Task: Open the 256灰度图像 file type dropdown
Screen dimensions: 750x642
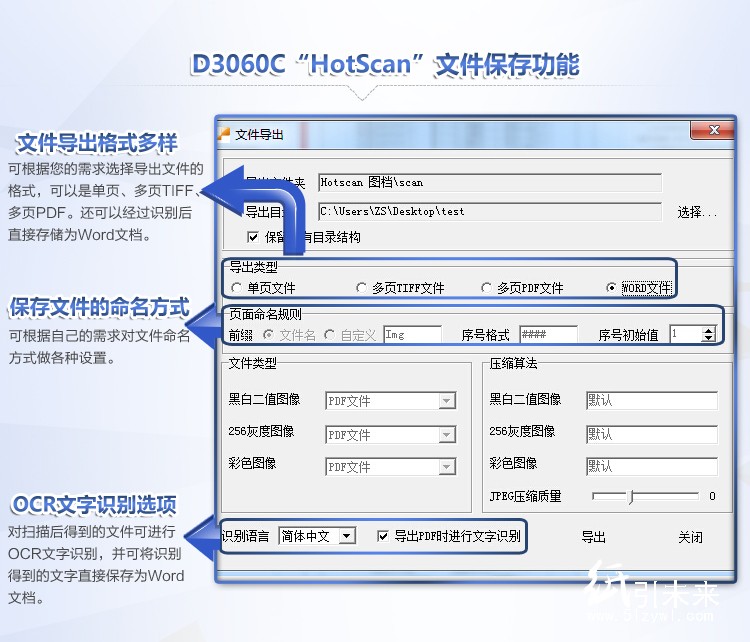Action: (x=446, y=435)
